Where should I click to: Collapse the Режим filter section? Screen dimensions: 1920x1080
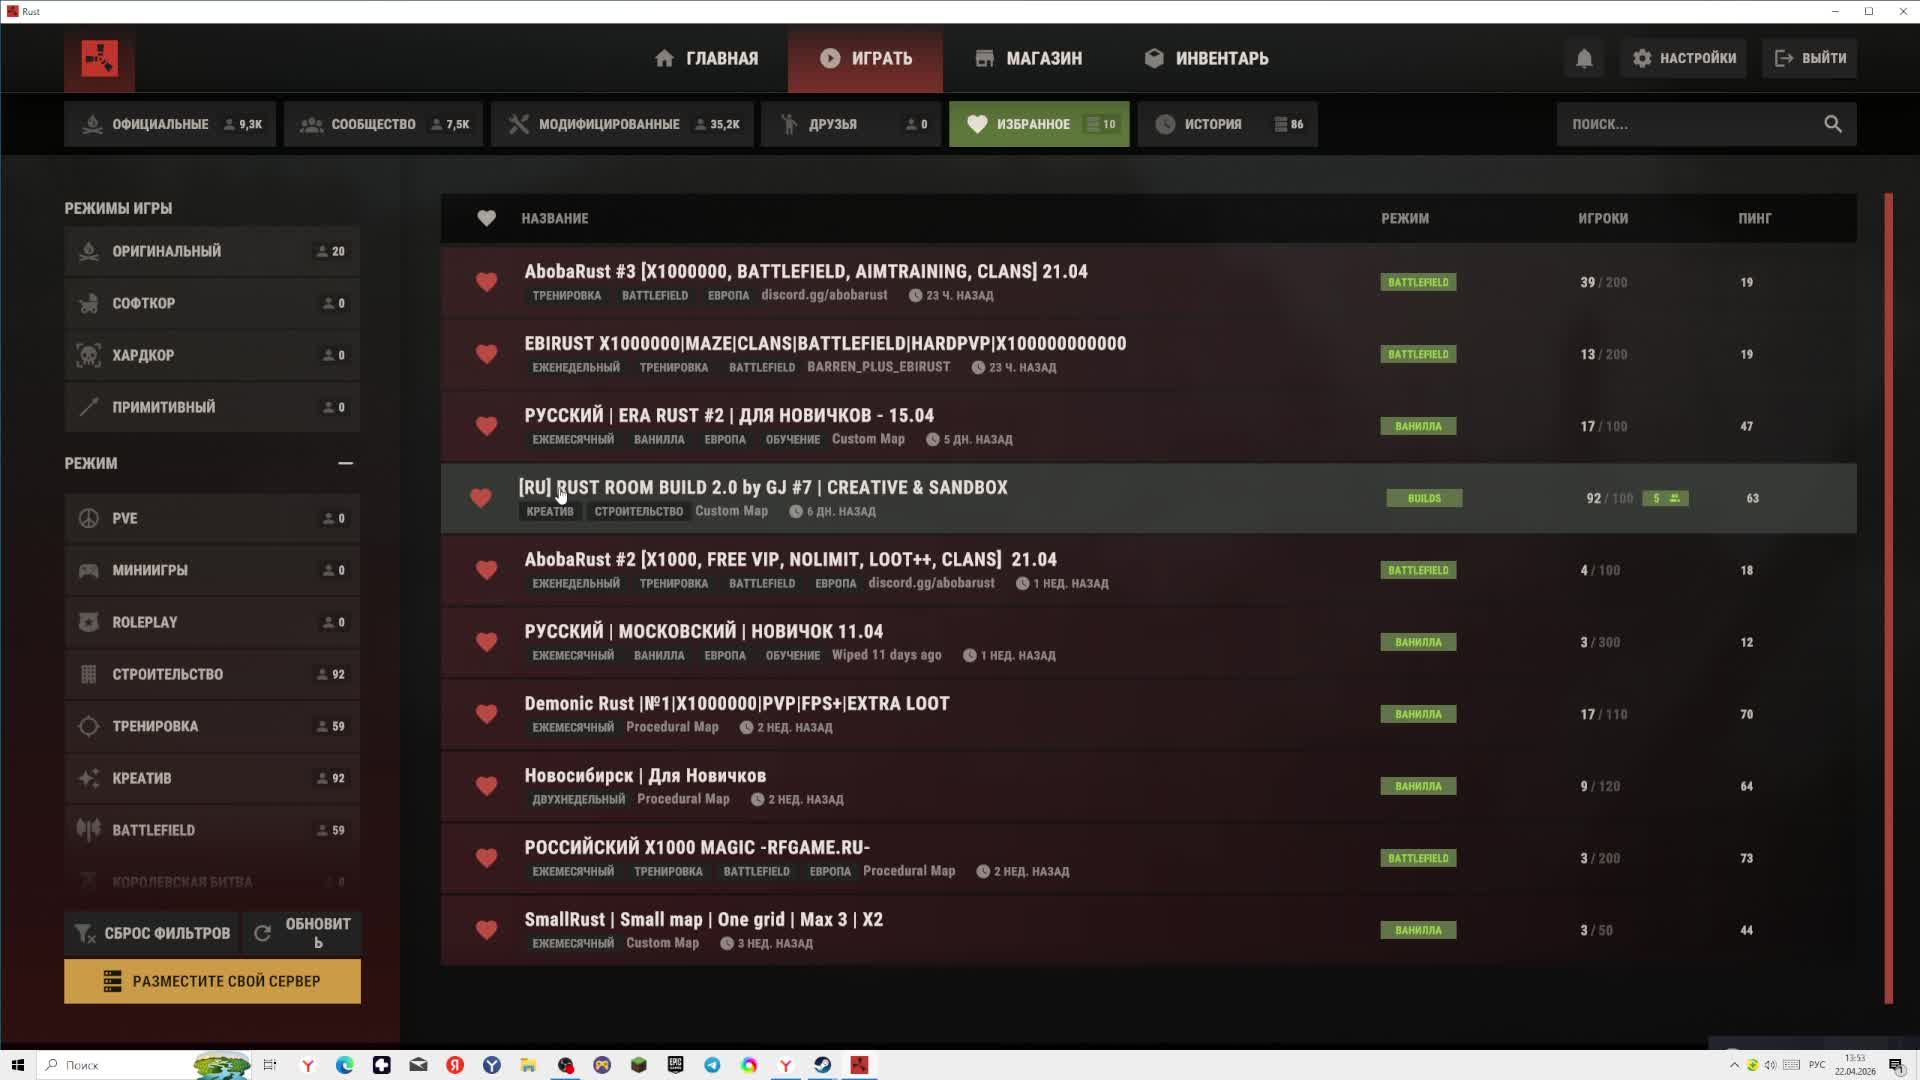point(345,463)
